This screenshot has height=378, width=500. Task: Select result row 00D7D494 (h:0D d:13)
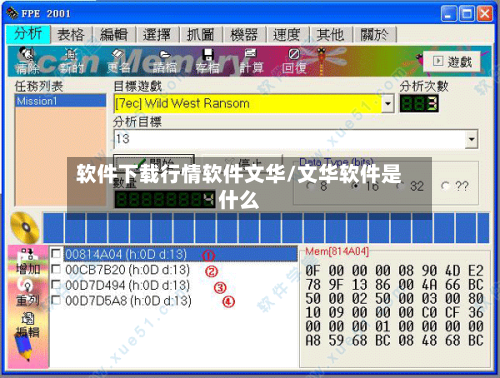click(x=128, y=285)
